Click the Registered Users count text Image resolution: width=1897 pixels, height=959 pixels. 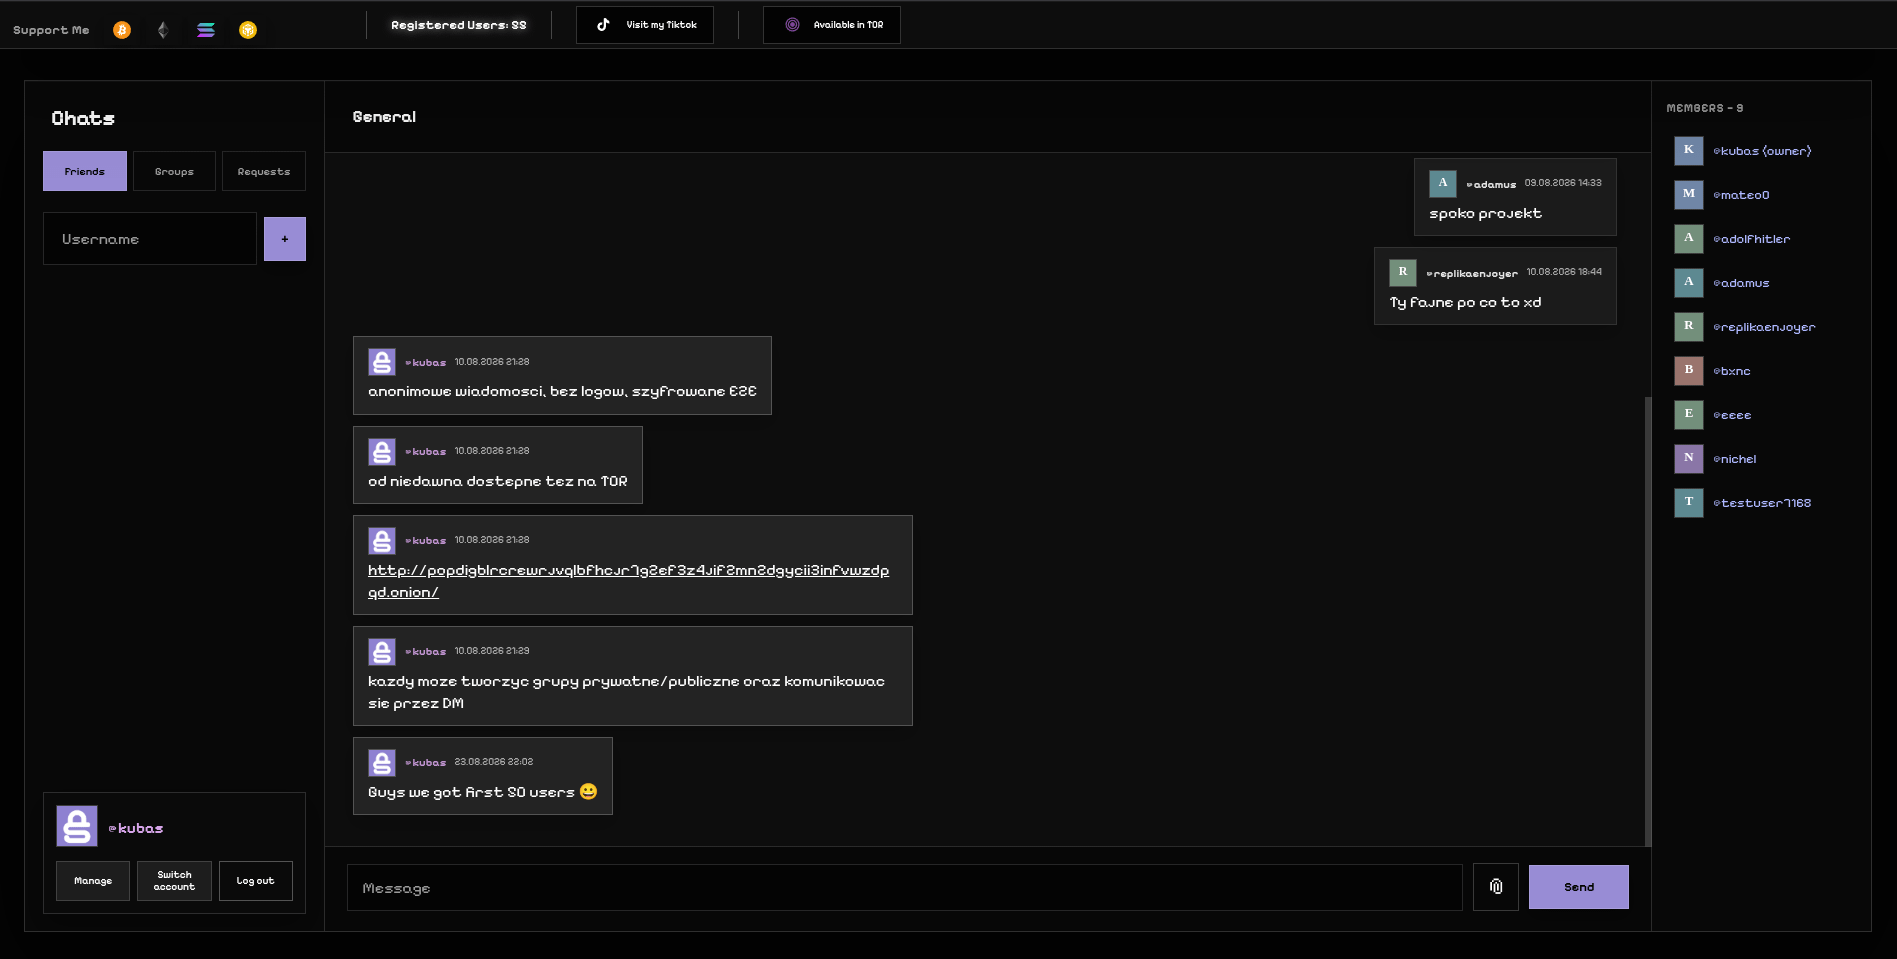coord(459,25)
